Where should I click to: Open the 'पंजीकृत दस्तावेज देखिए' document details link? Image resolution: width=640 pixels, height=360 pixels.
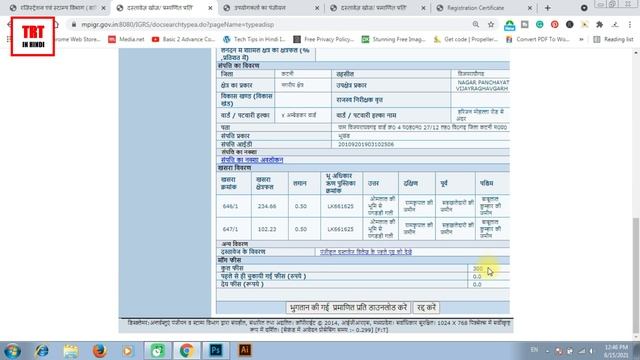click(x=366, y=252)
